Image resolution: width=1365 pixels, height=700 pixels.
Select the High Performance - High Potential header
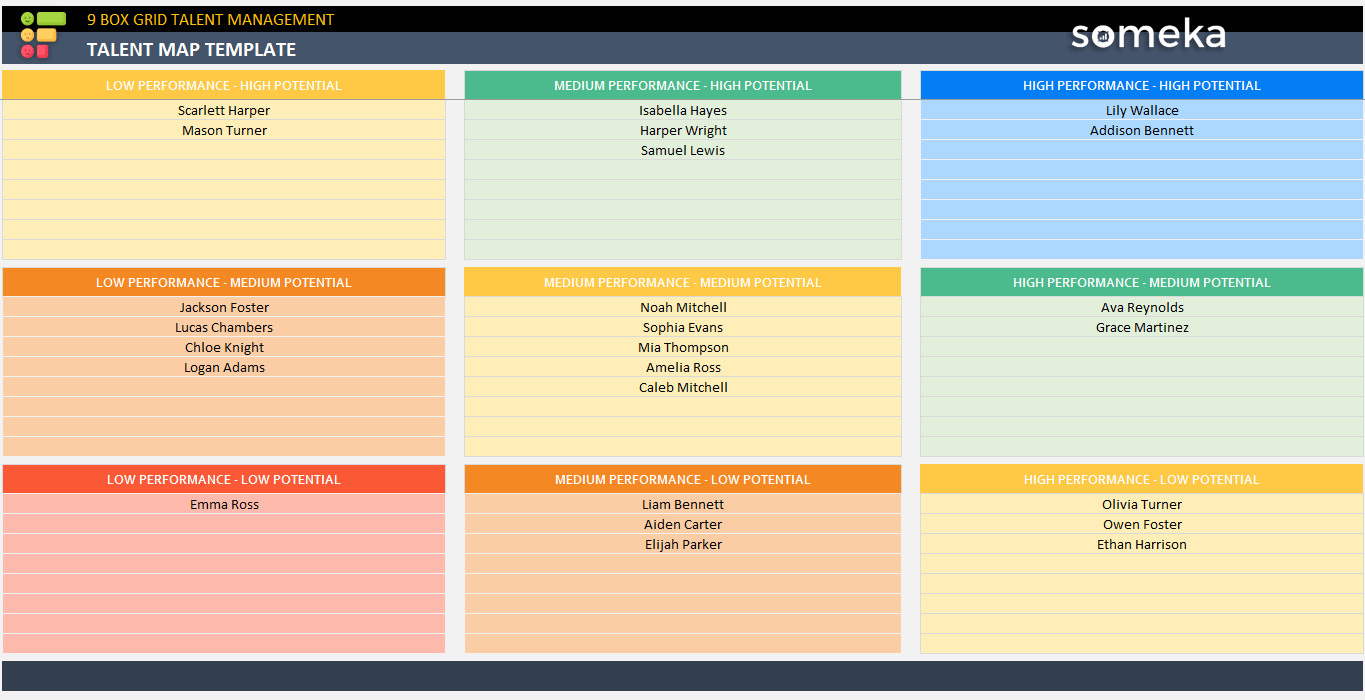coord(1141,86)
